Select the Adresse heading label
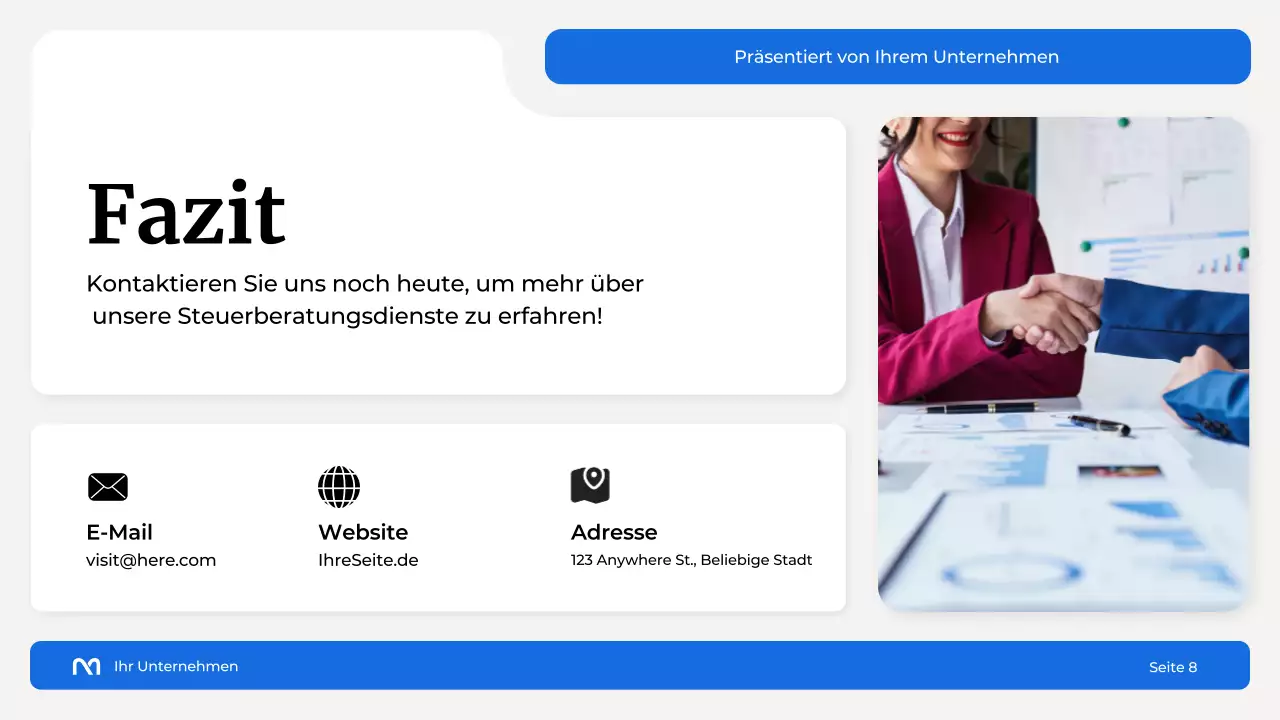Screen dimensions: 1280x720 [x=614, y=532]
